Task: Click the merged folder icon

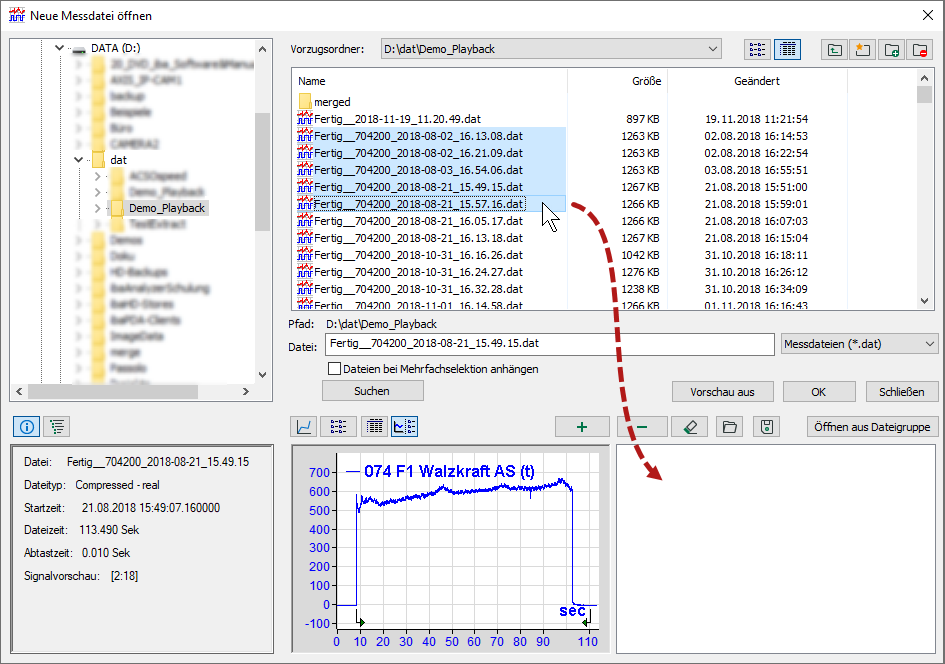Action: [x=305, y=101]
